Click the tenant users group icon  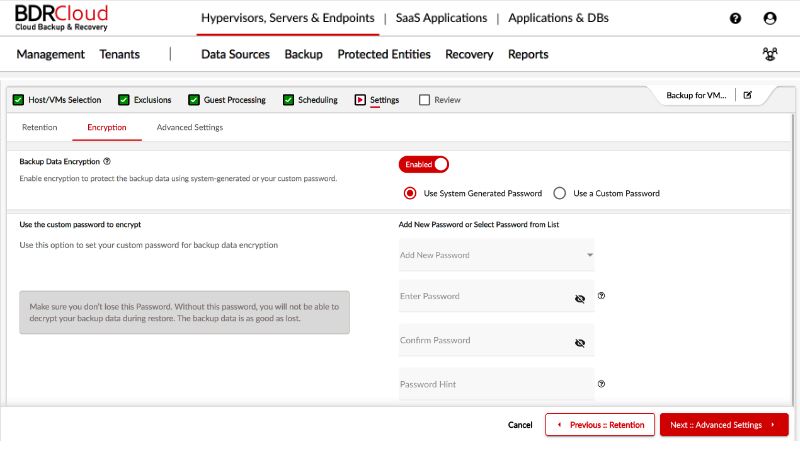pos(770,54)
